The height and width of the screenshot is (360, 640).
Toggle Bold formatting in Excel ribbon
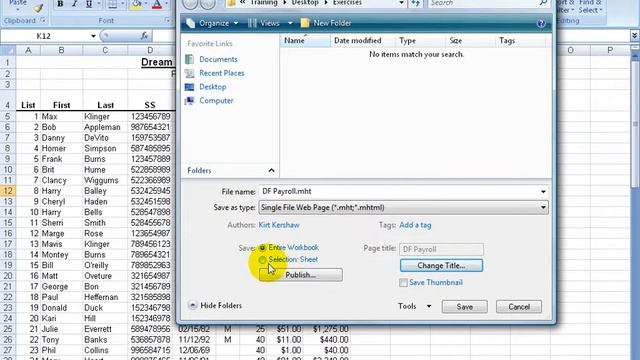pyautogui.click(x=60, y=4)
